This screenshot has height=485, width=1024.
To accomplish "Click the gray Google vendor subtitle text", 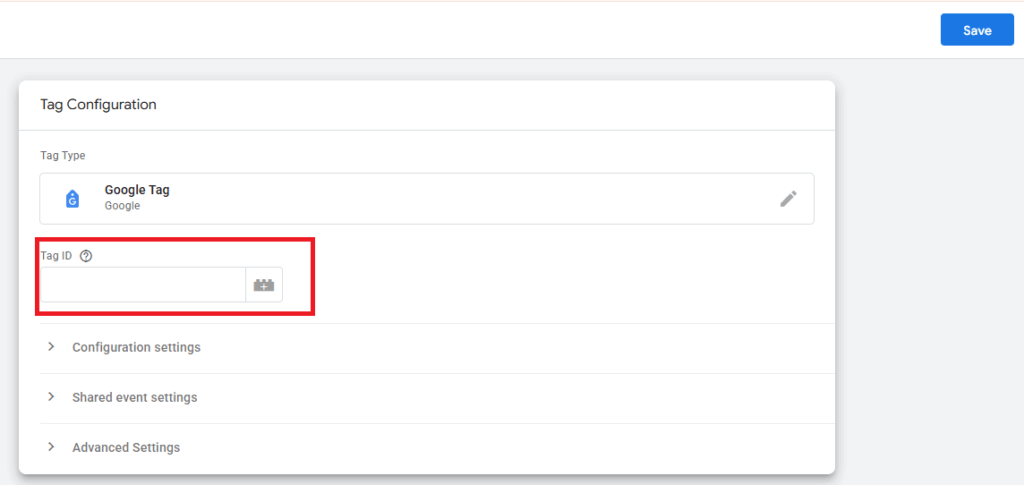I will tap(122, 206).
